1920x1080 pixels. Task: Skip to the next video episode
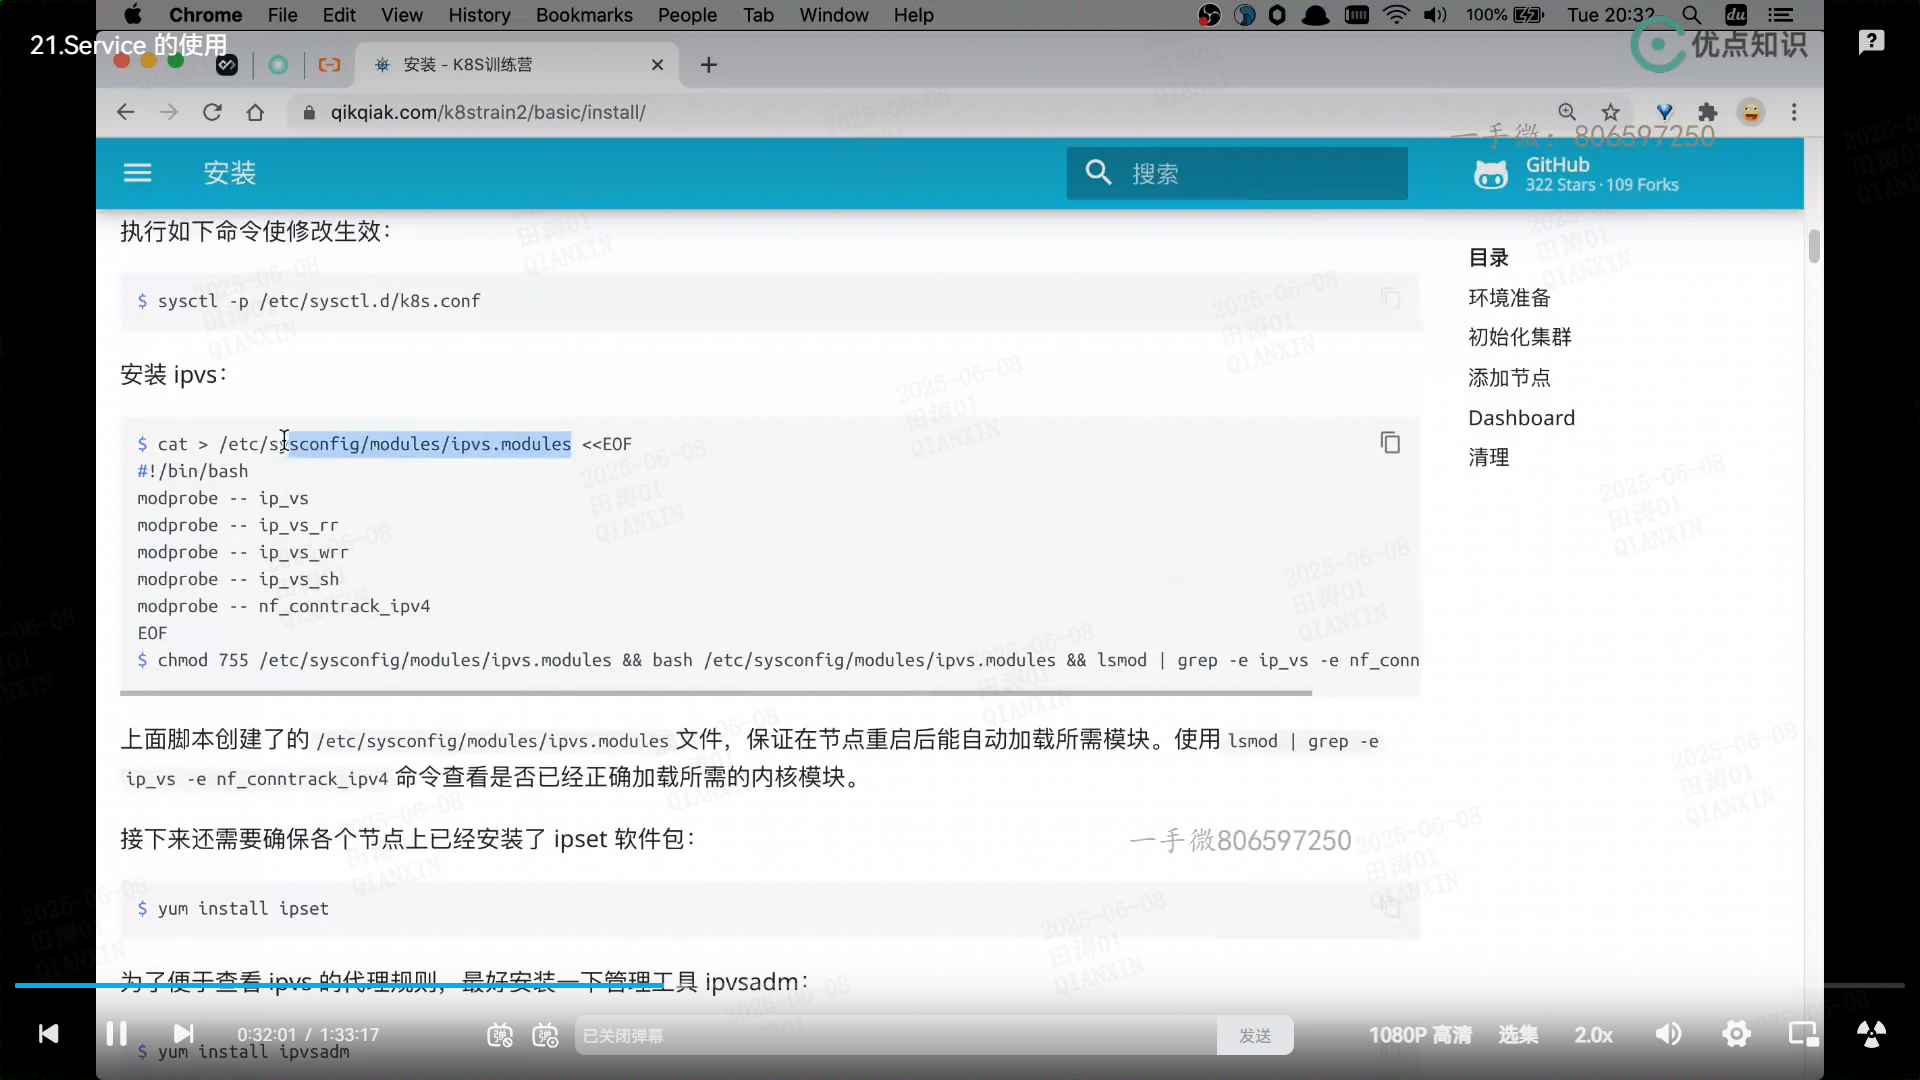point(183,1034)
